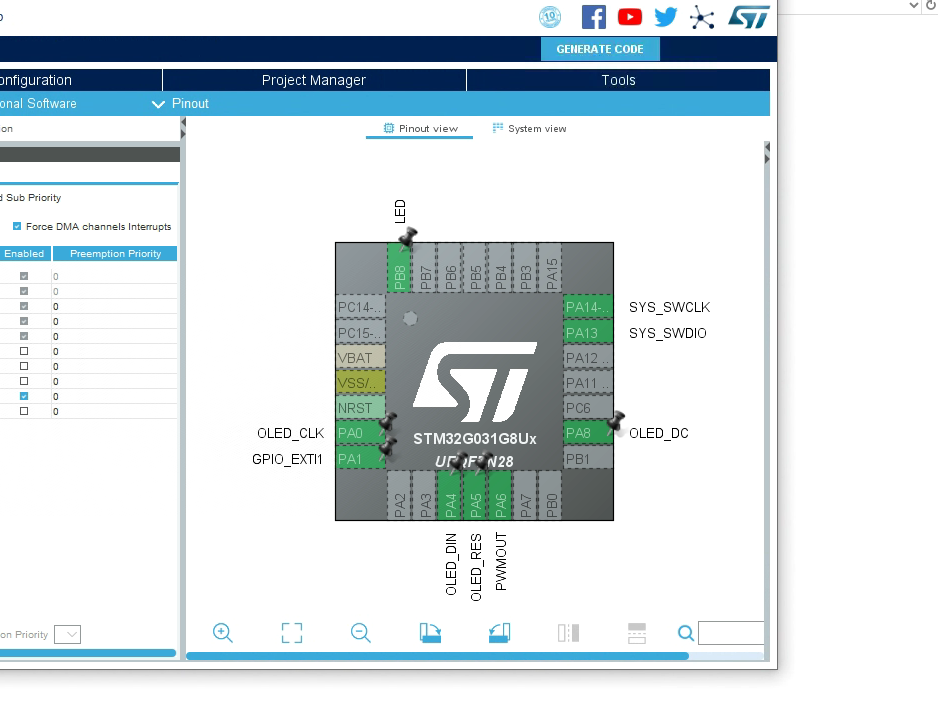
Task: Toggle Force DMA channels Interrupts checkbox
Action: (x=17, y=226)
